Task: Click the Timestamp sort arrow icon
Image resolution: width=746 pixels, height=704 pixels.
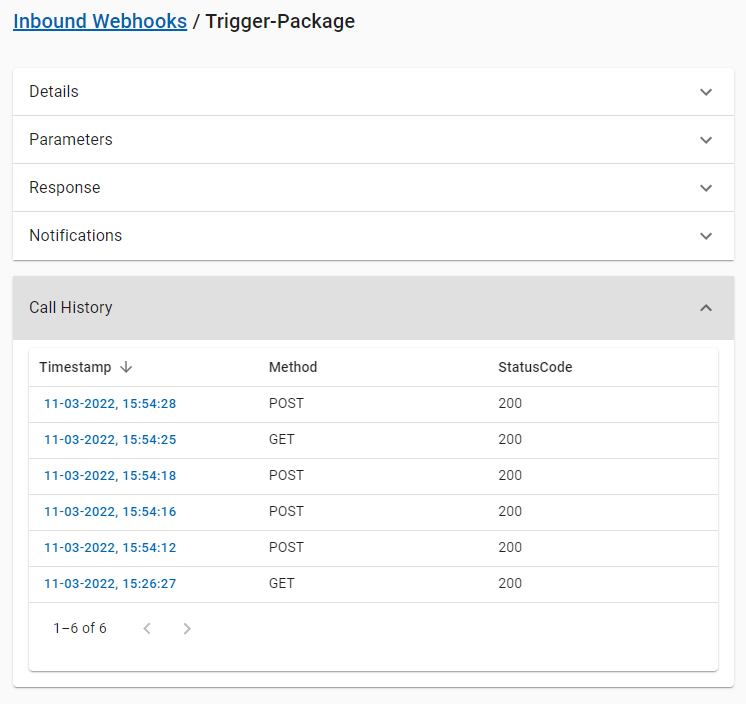Action: click(x=126, y=367)
